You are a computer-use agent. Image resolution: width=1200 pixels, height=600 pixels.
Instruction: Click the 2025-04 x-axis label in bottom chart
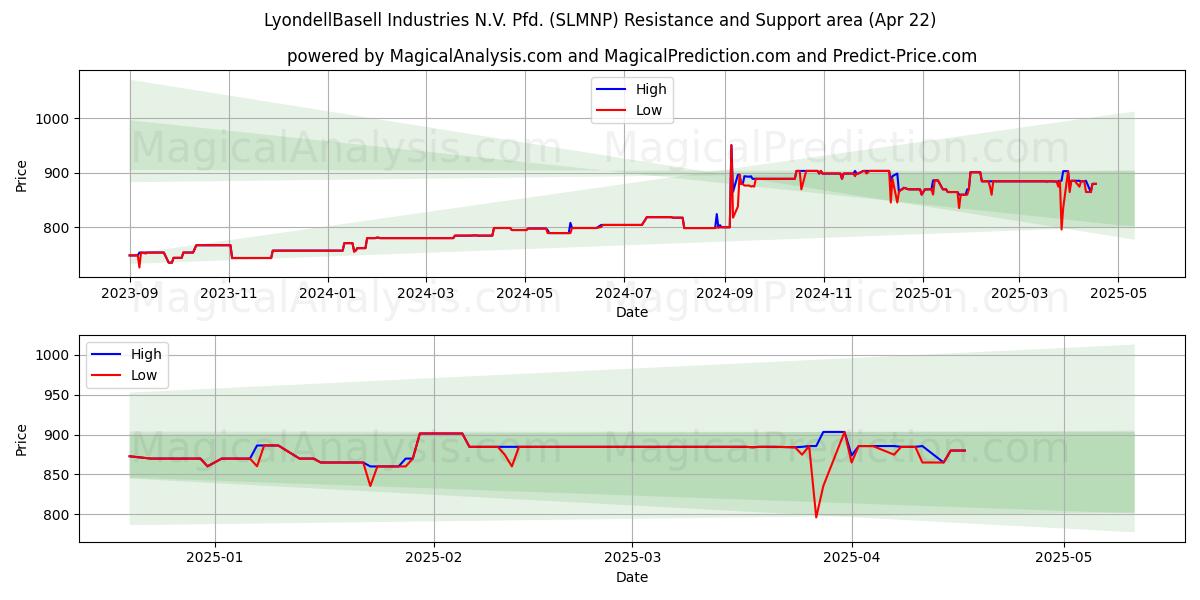[851, 558]
